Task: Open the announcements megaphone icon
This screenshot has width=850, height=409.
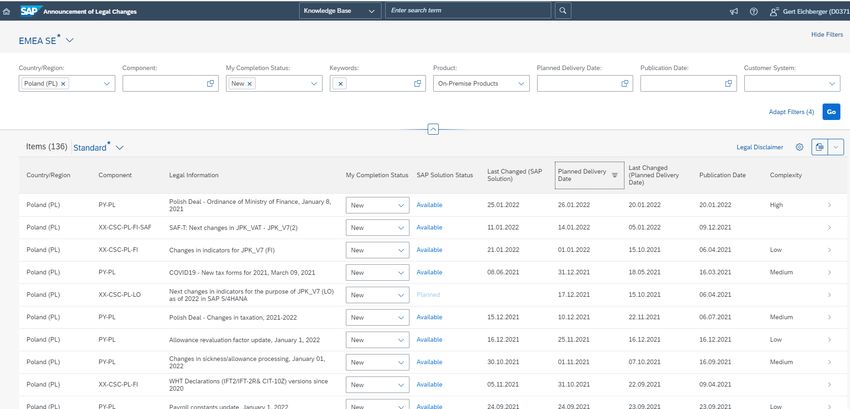Action: (x=734, y=11)
